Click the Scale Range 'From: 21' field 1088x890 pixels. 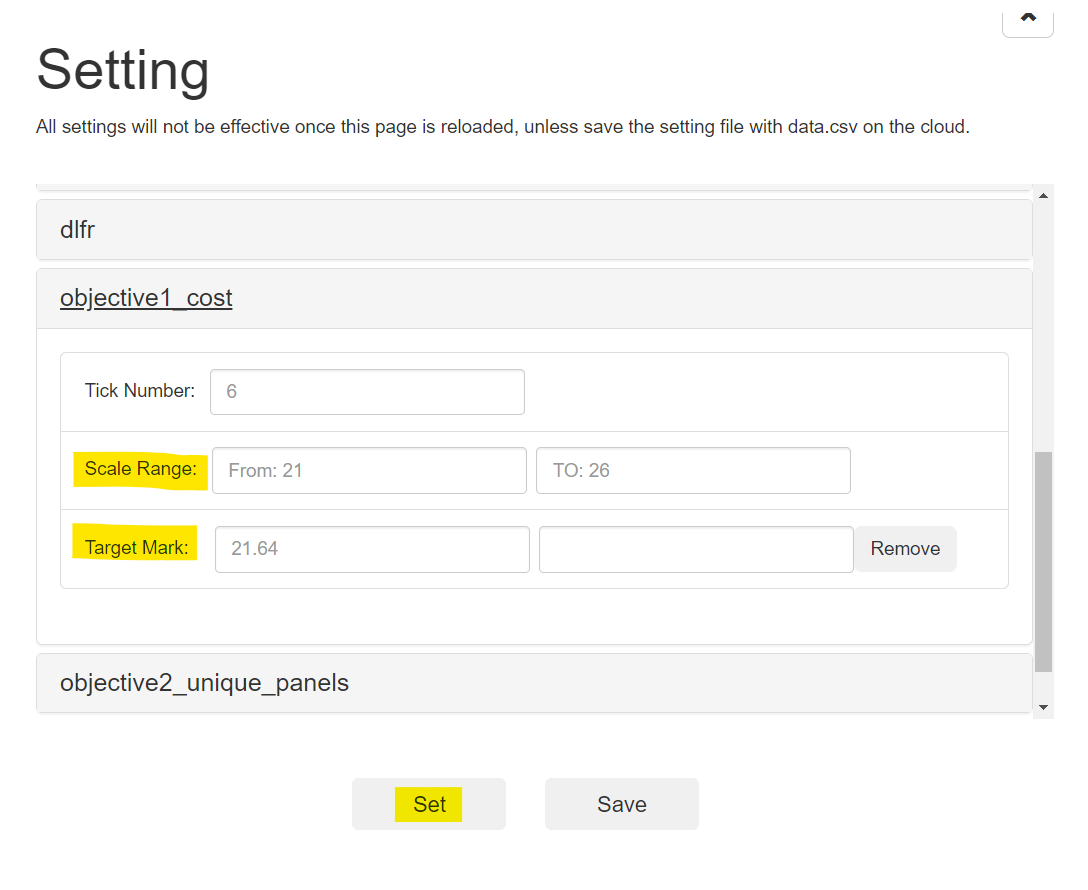tap(369, 470)
